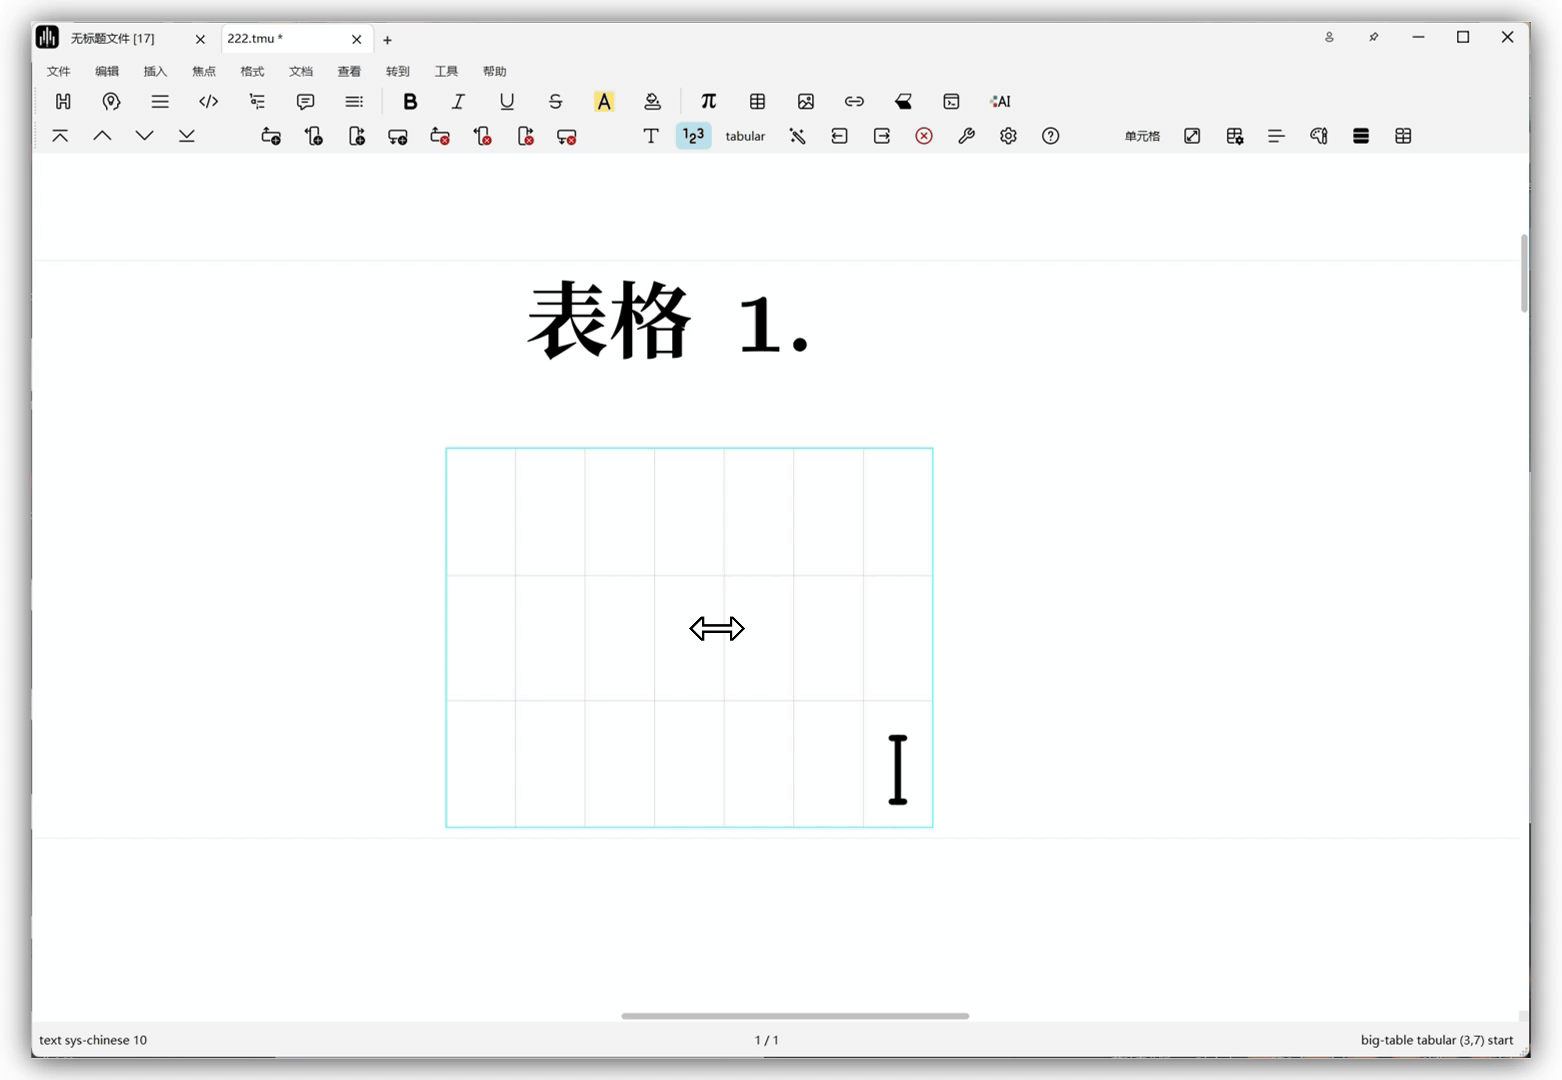Close the 222.tmu tab
The height and width of the screenshot is (1080, 1562).
pyautogui.click(x=357, y=40)
